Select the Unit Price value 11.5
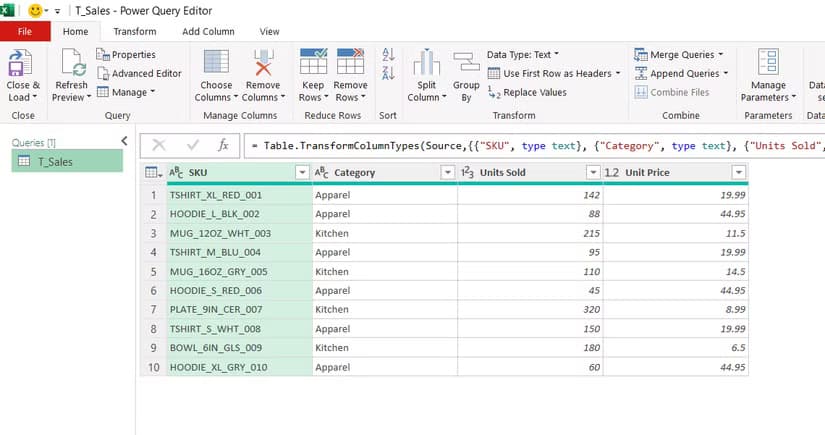 click(x=676, y=234)
